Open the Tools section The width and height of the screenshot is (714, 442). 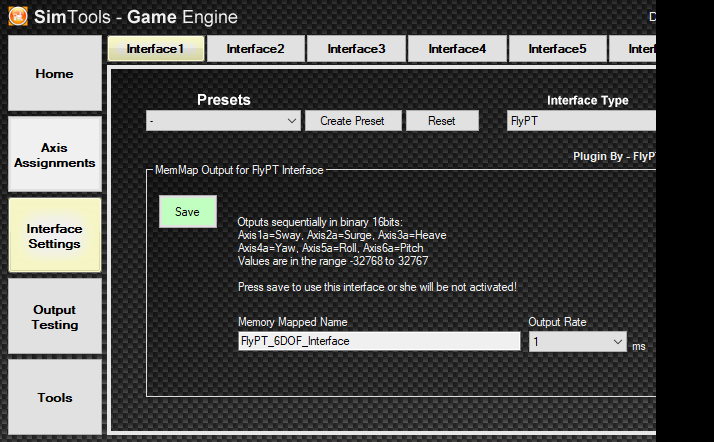55,397
